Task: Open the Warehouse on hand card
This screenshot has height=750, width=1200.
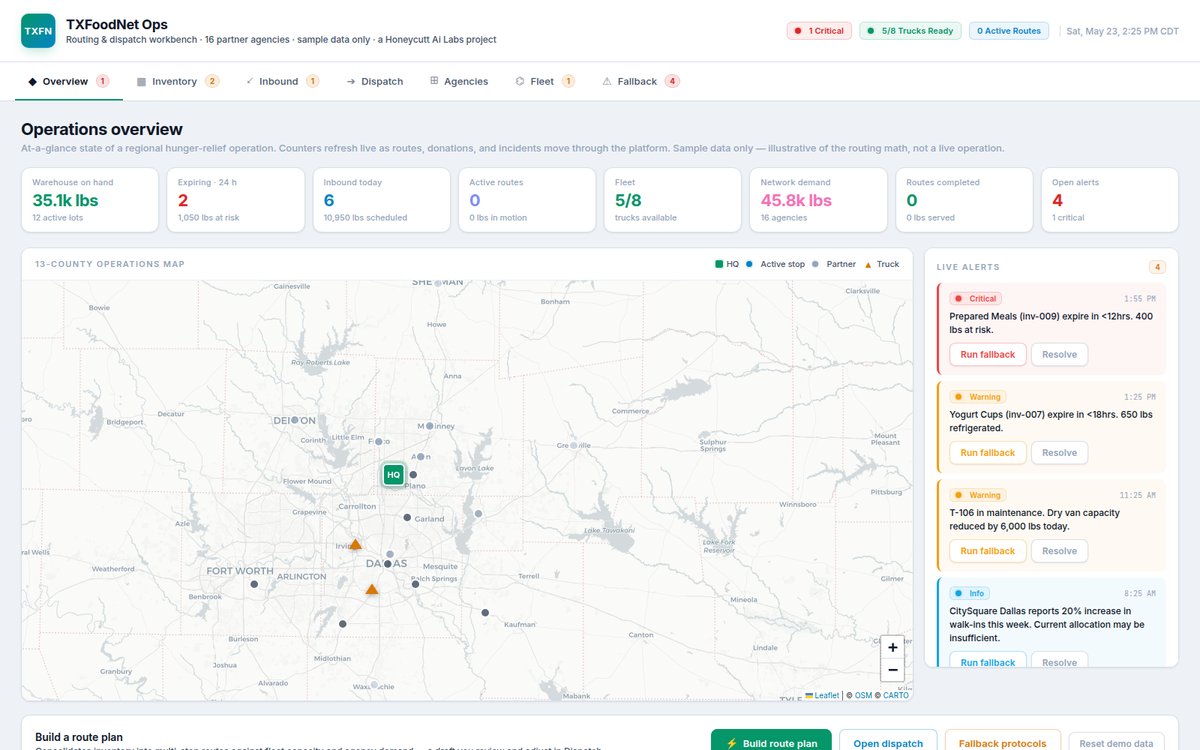Action: [90, 200]
